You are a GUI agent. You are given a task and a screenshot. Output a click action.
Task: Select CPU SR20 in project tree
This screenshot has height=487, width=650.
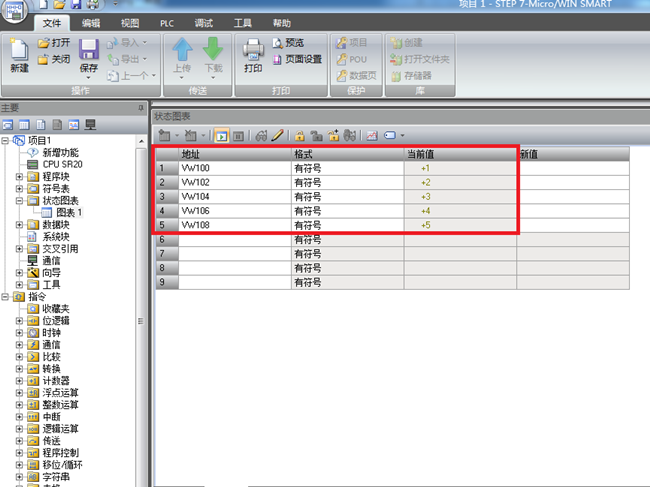(62, 165)
